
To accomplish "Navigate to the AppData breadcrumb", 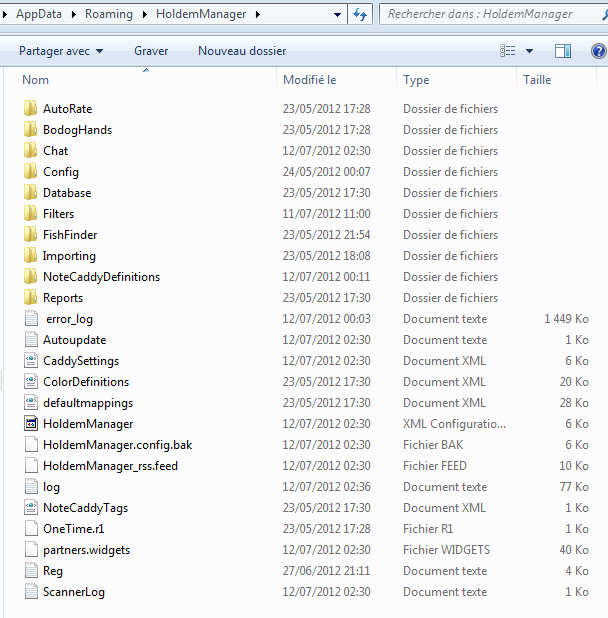I will (39, 14).
